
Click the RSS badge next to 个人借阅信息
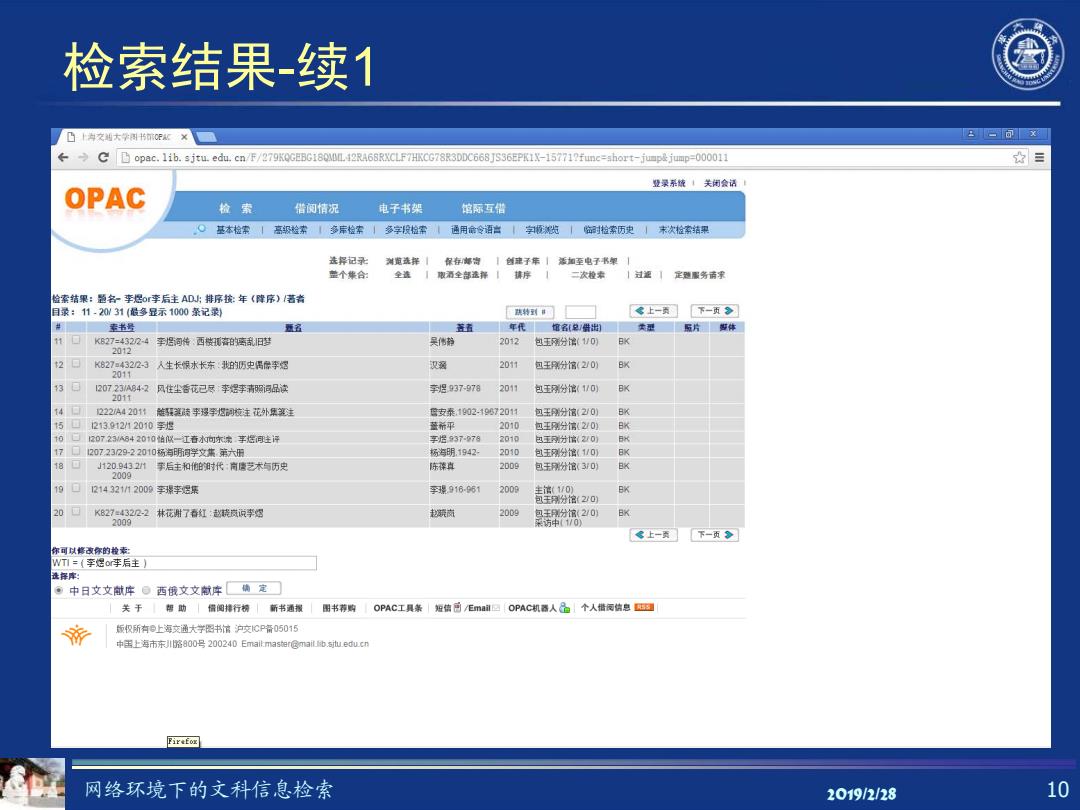click(x=644, y=608)
